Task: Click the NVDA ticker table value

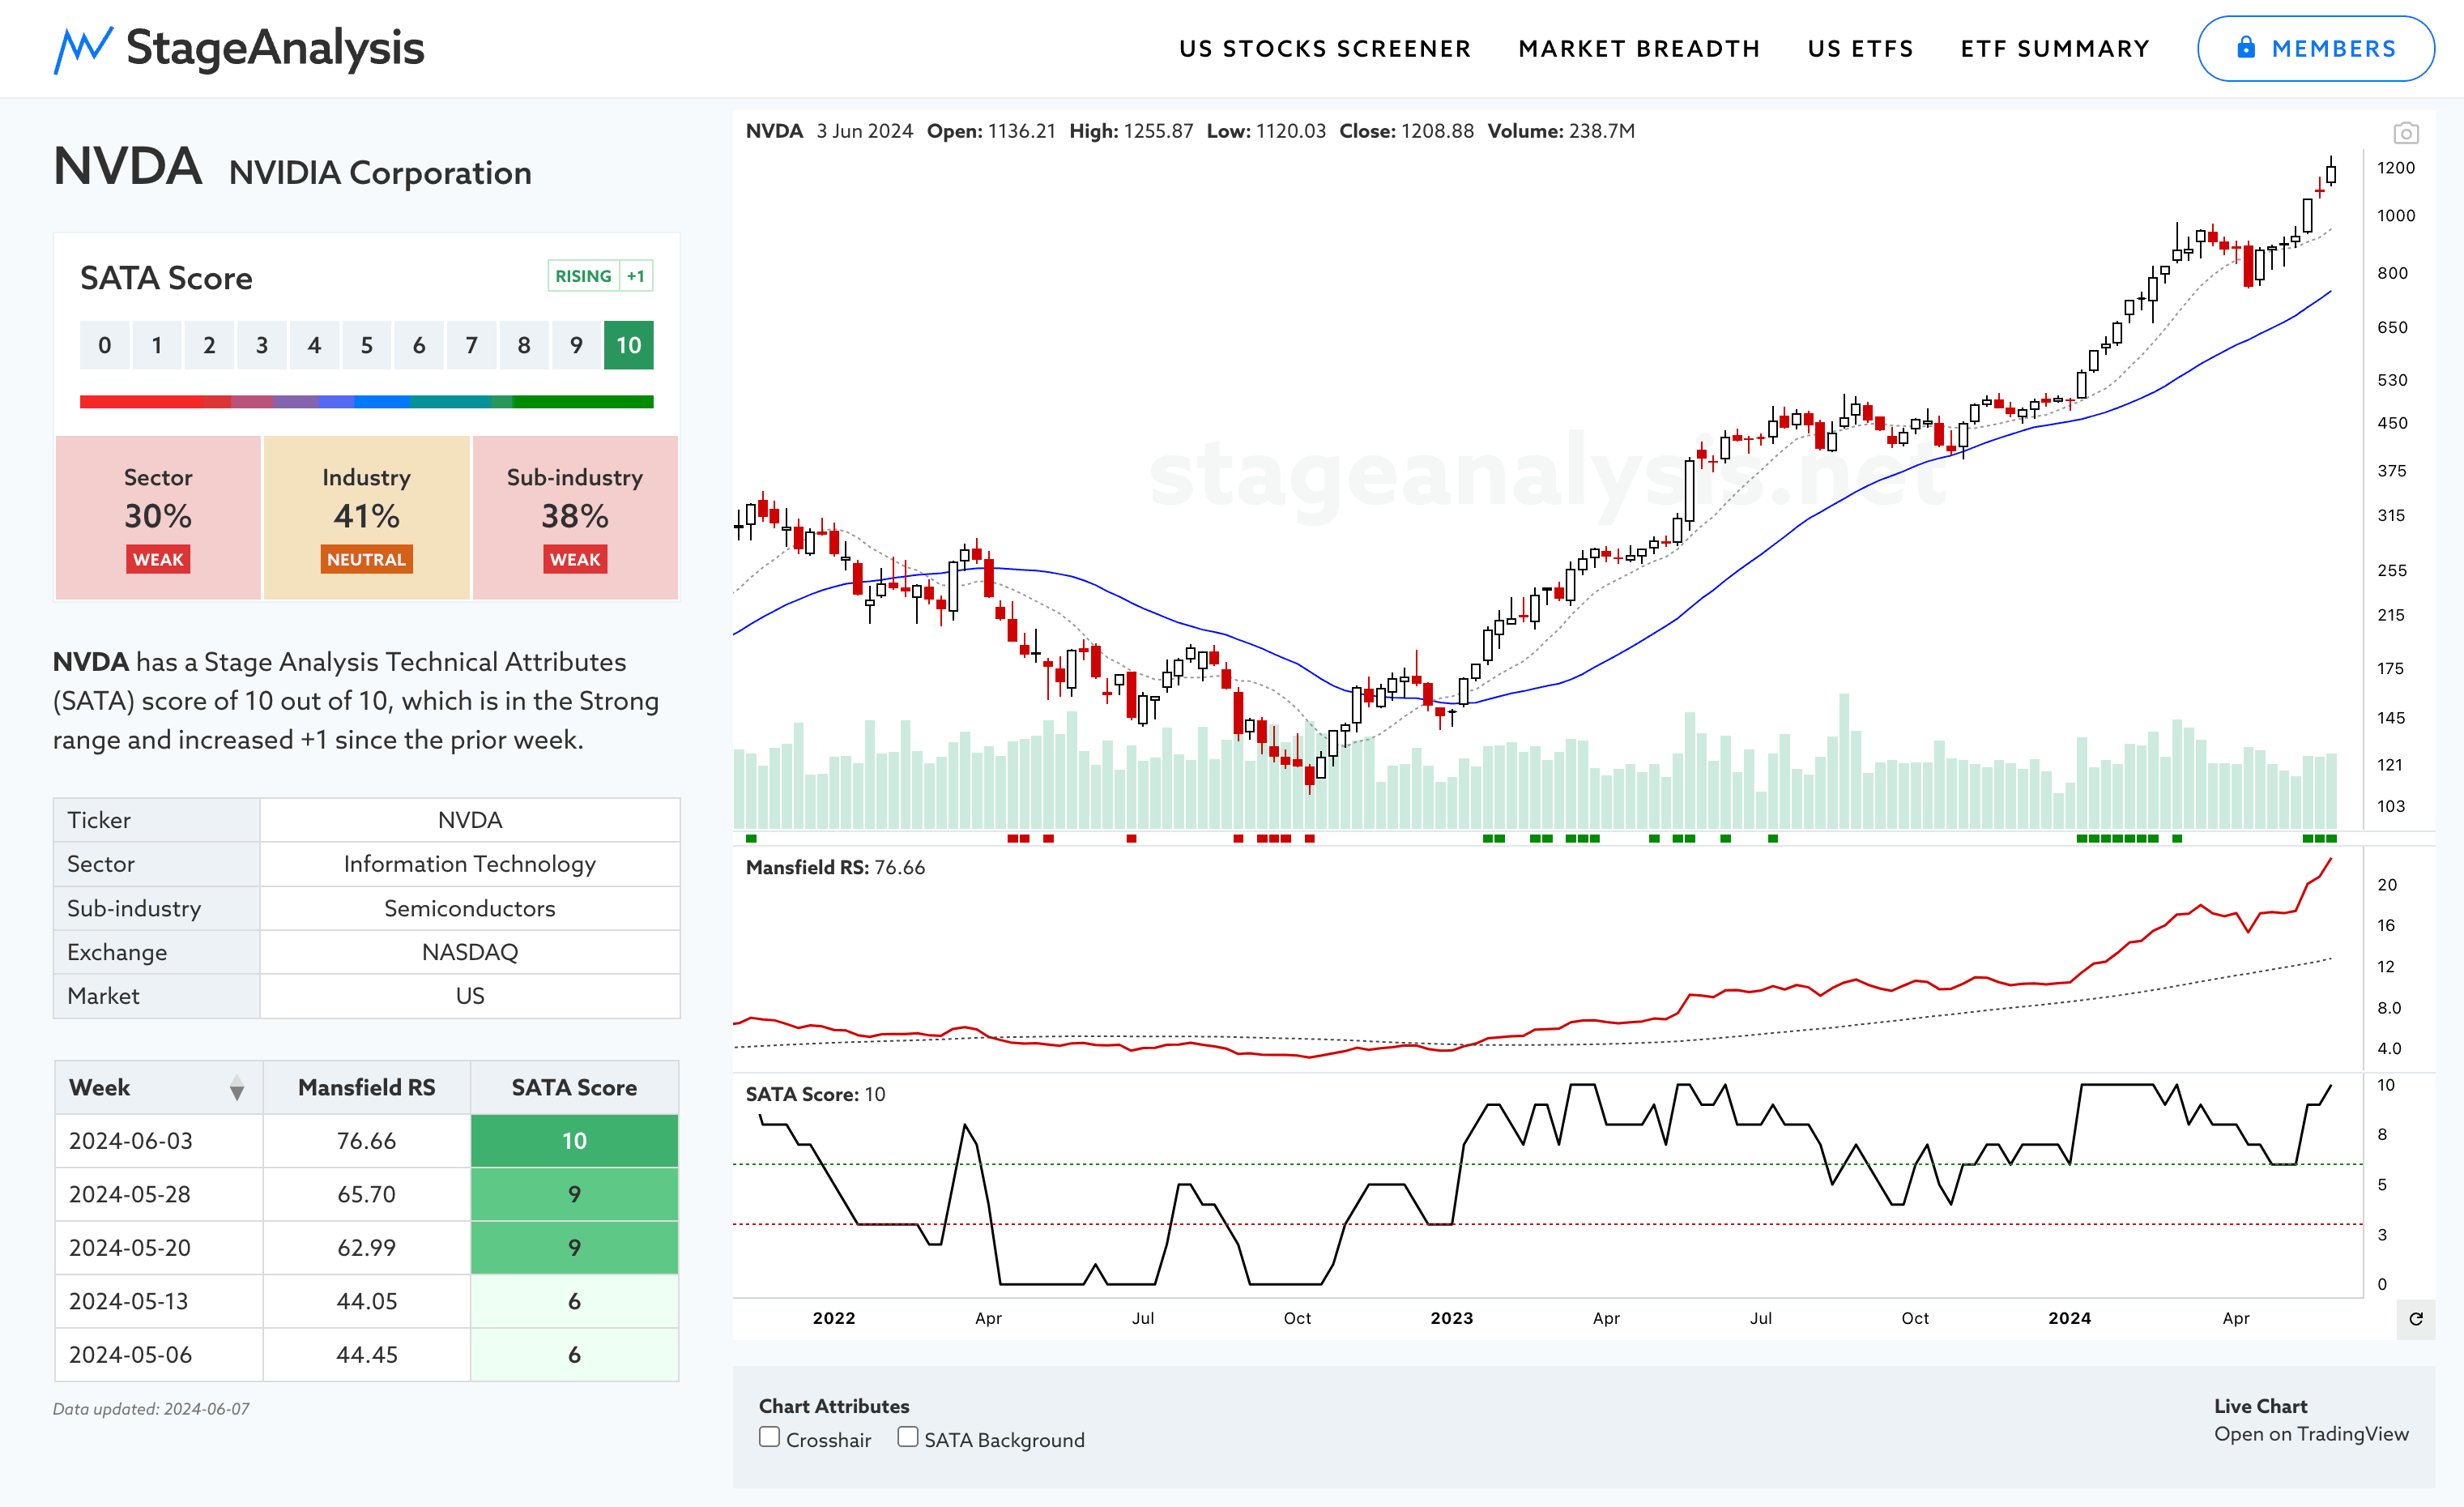Action: [470, 820]
